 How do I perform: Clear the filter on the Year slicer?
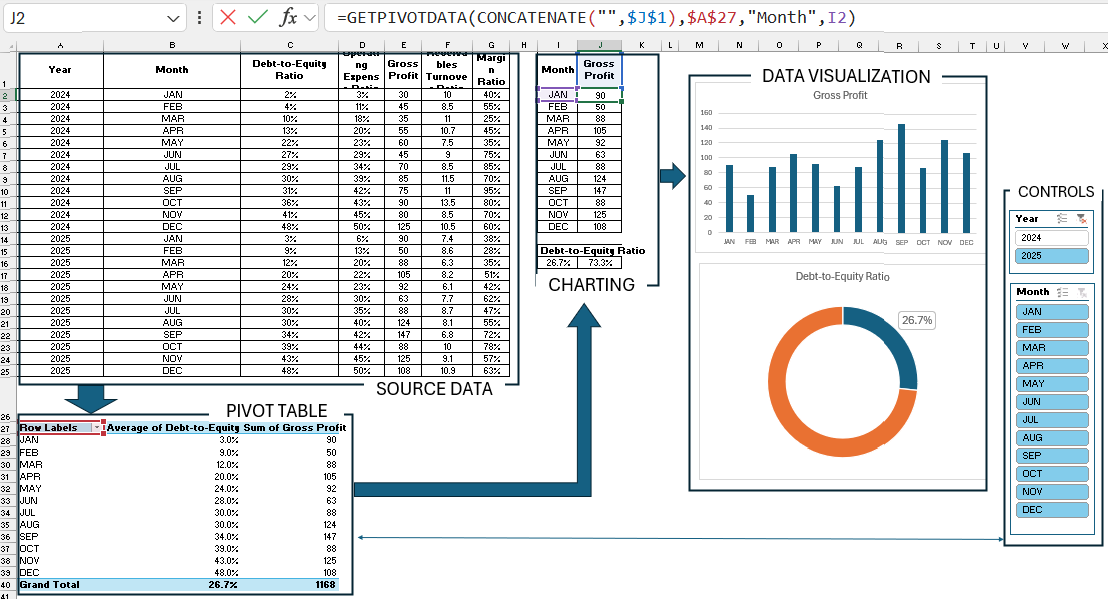(1082, 220)
